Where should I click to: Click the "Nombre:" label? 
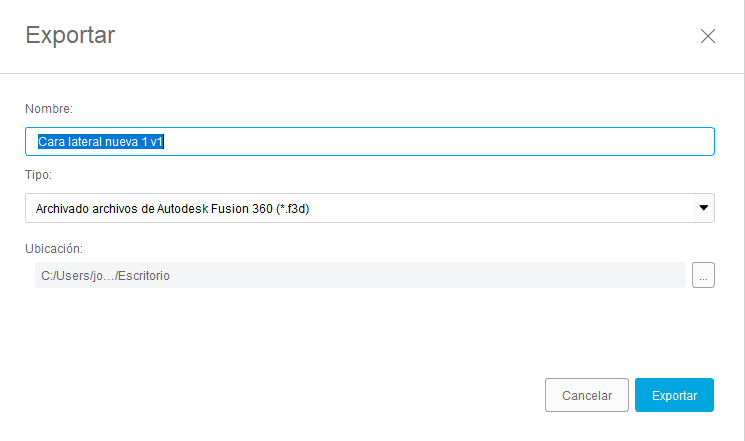point(49,108)
